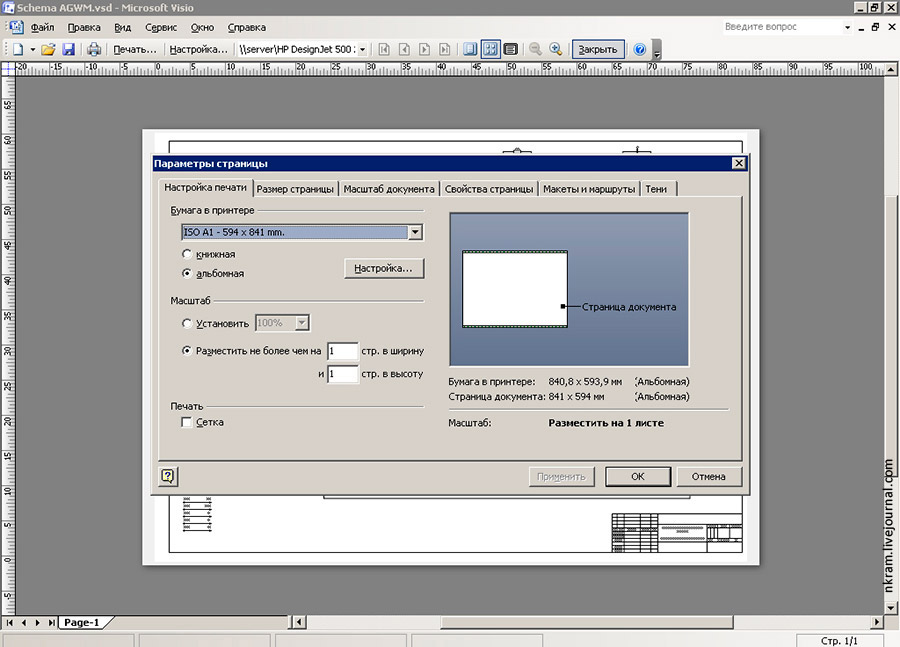This screenshot has width=900, height=647.
Task: Open the HP DesignJet printer dropdown
Action: 362,49
